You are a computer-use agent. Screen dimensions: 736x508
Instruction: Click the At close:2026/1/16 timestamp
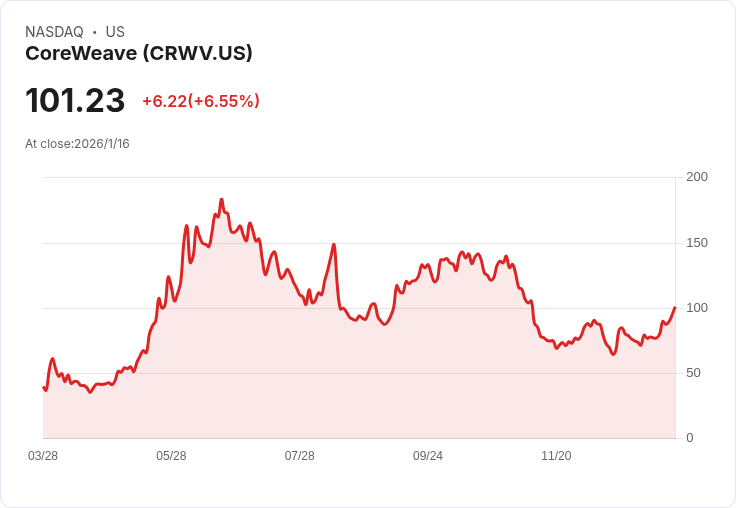click(77, 144)
